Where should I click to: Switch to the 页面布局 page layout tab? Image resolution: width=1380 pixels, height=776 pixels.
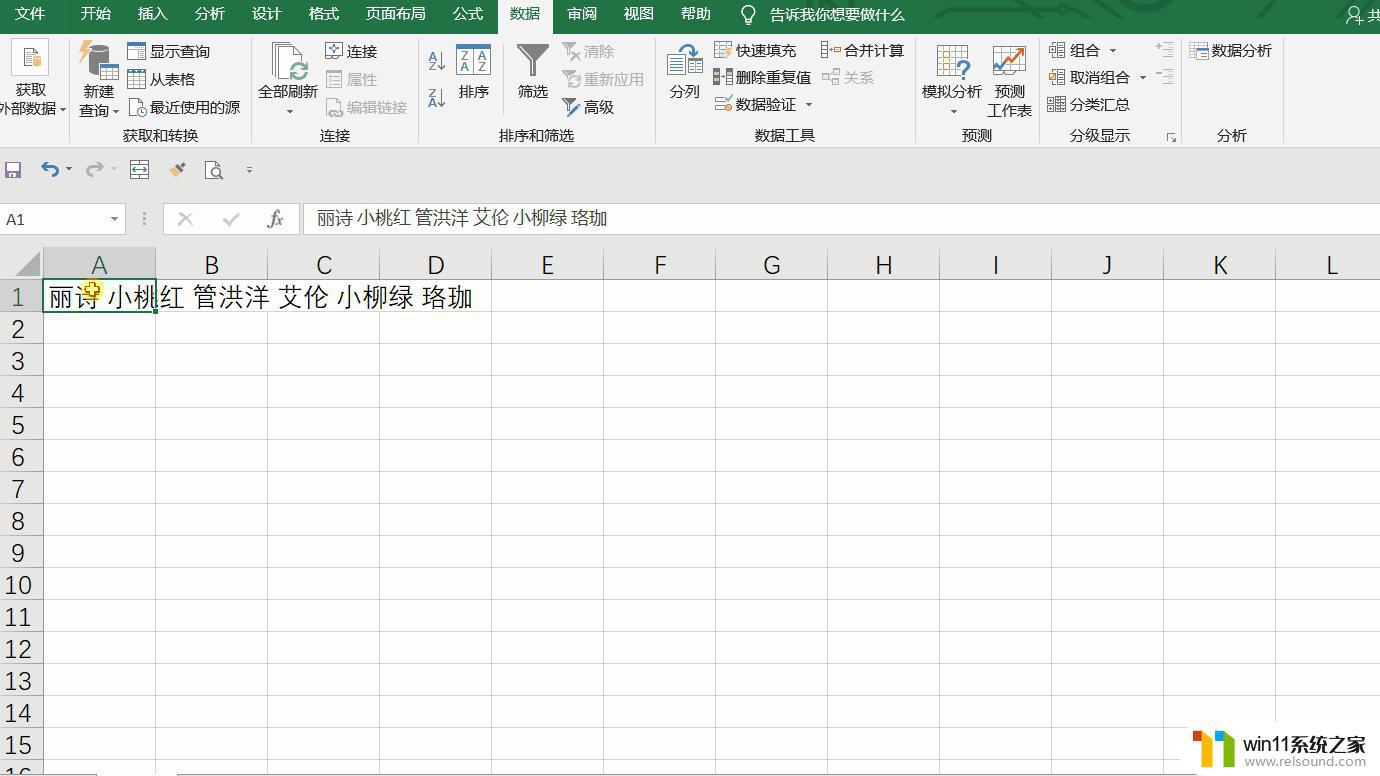(396, 14)
